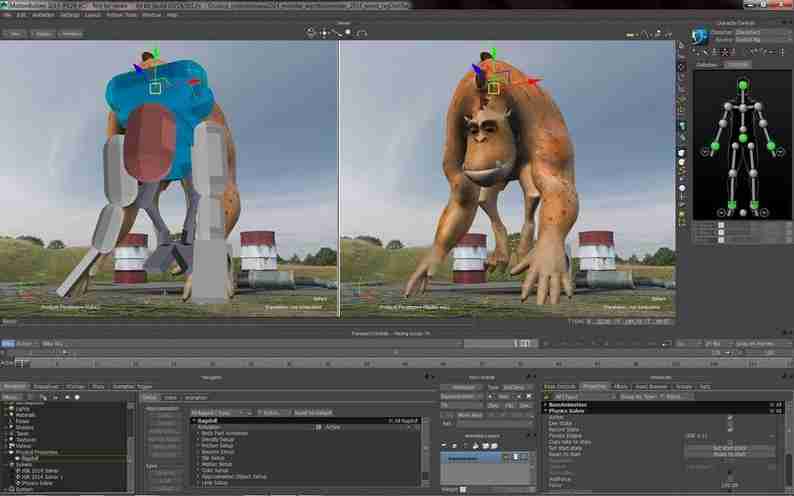Click the head effector on character representation
Image resolution: width=794 pixels, height=496 pixels.
(742, 85)
